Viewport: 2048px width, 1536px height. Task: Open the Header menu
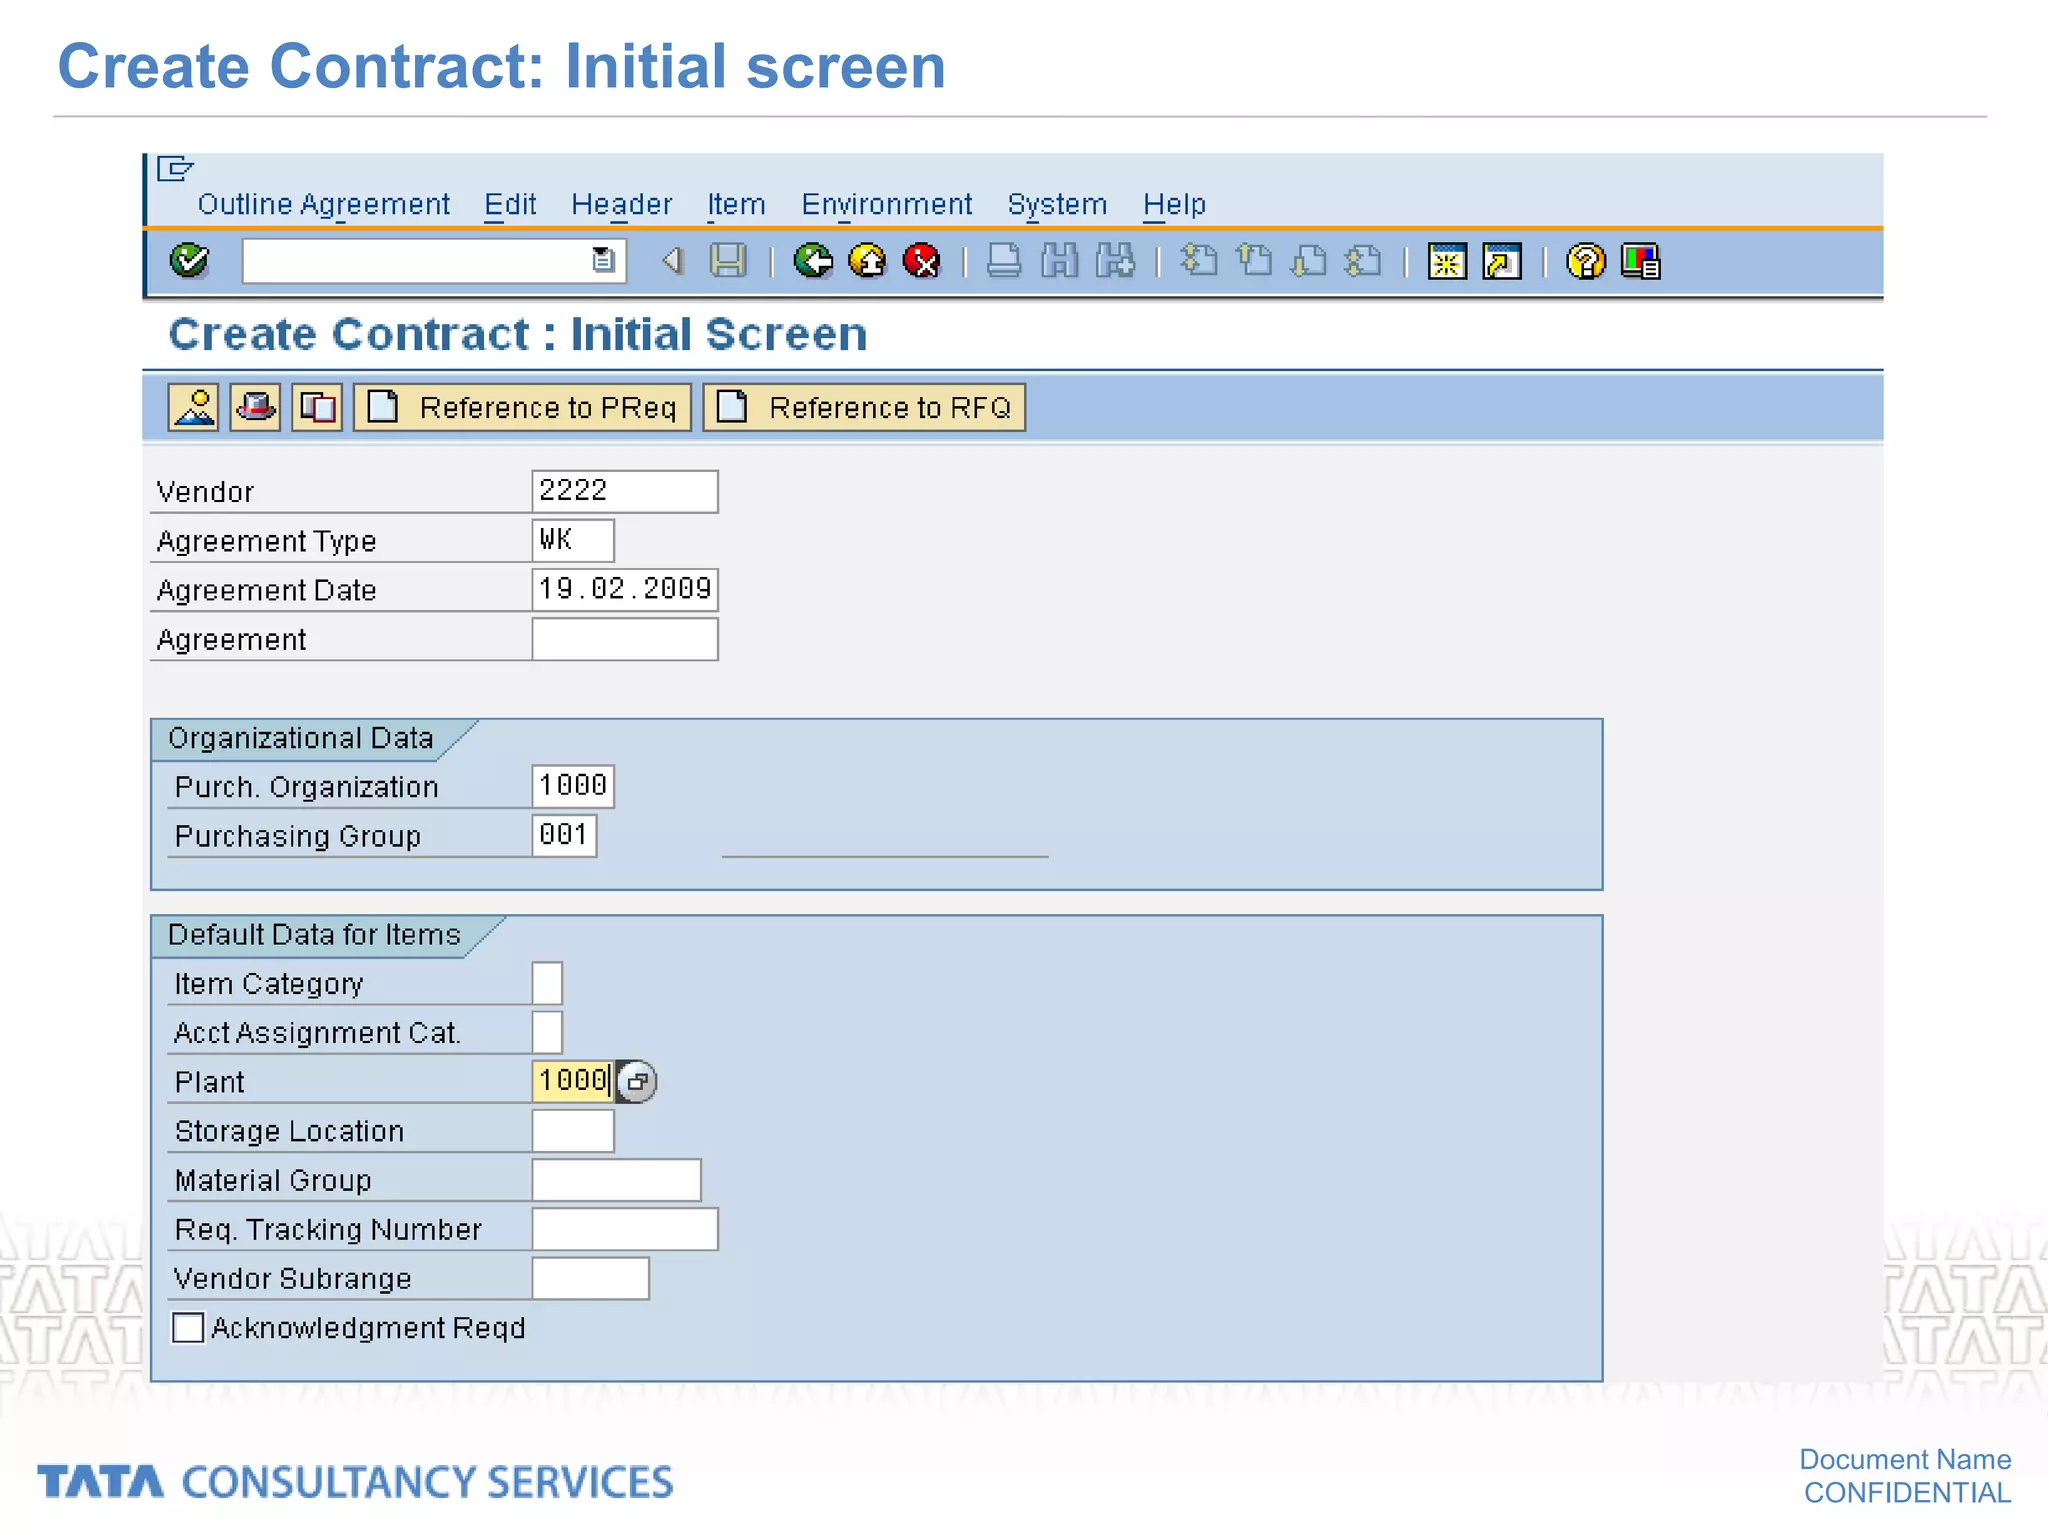[621, 204]
